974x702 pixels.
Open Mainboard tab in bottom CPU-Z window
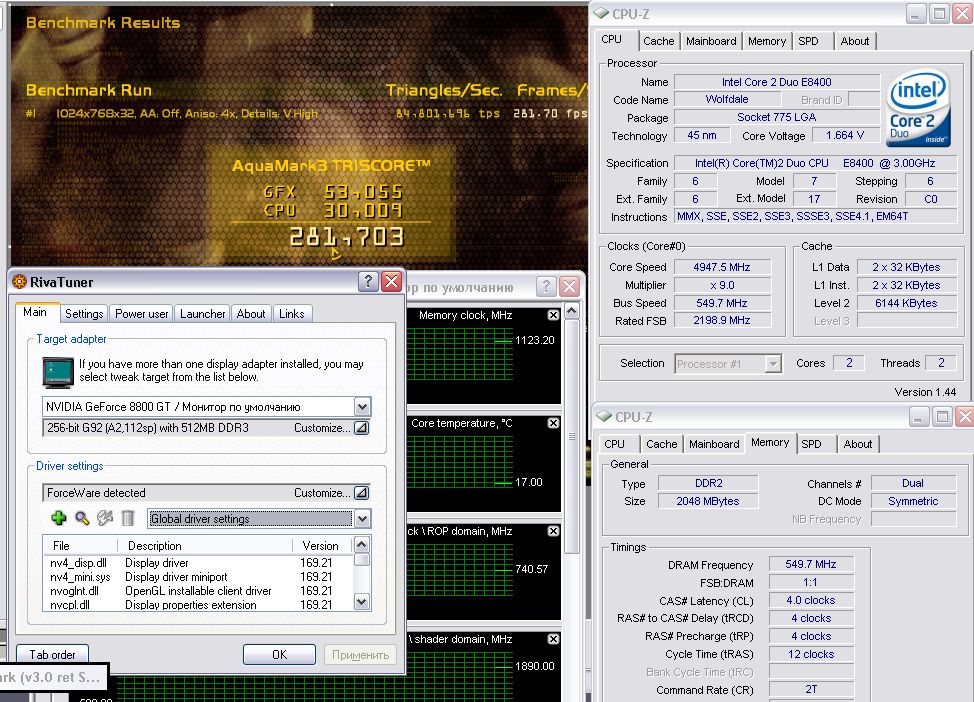point(714,444)
